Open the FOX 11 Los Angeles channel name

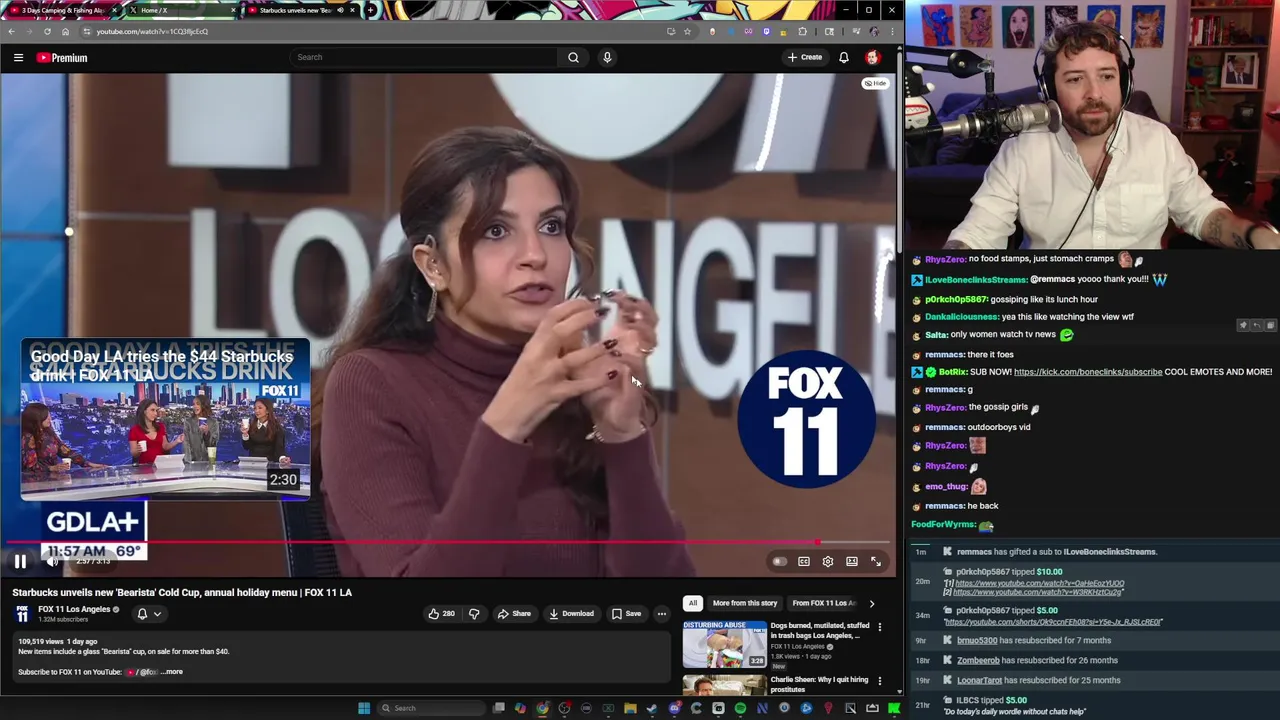[74, 609]
